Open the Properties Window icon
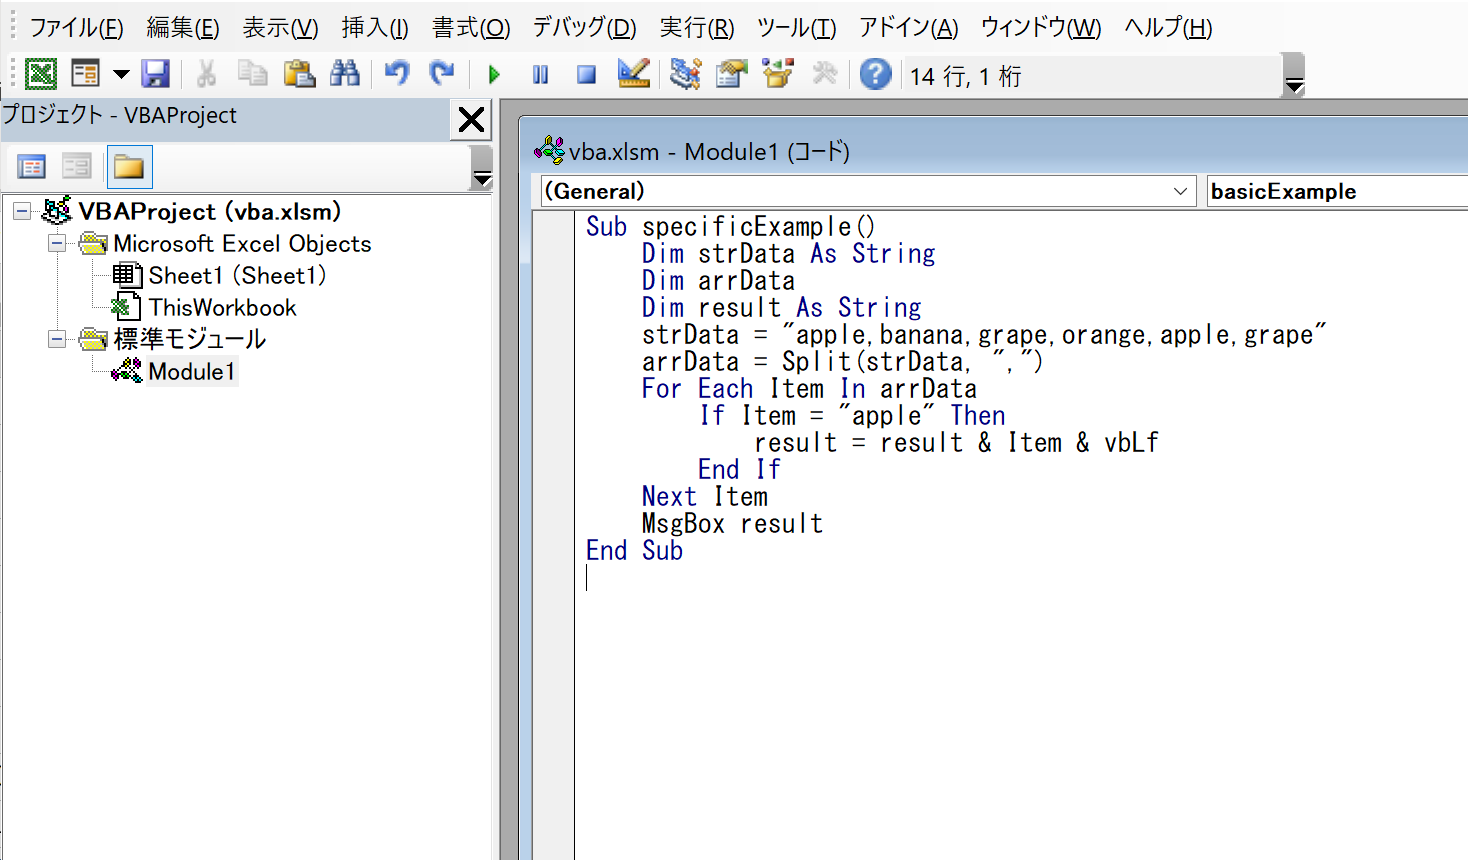Viewport: 1468px width, 860px height. (732, 74)
